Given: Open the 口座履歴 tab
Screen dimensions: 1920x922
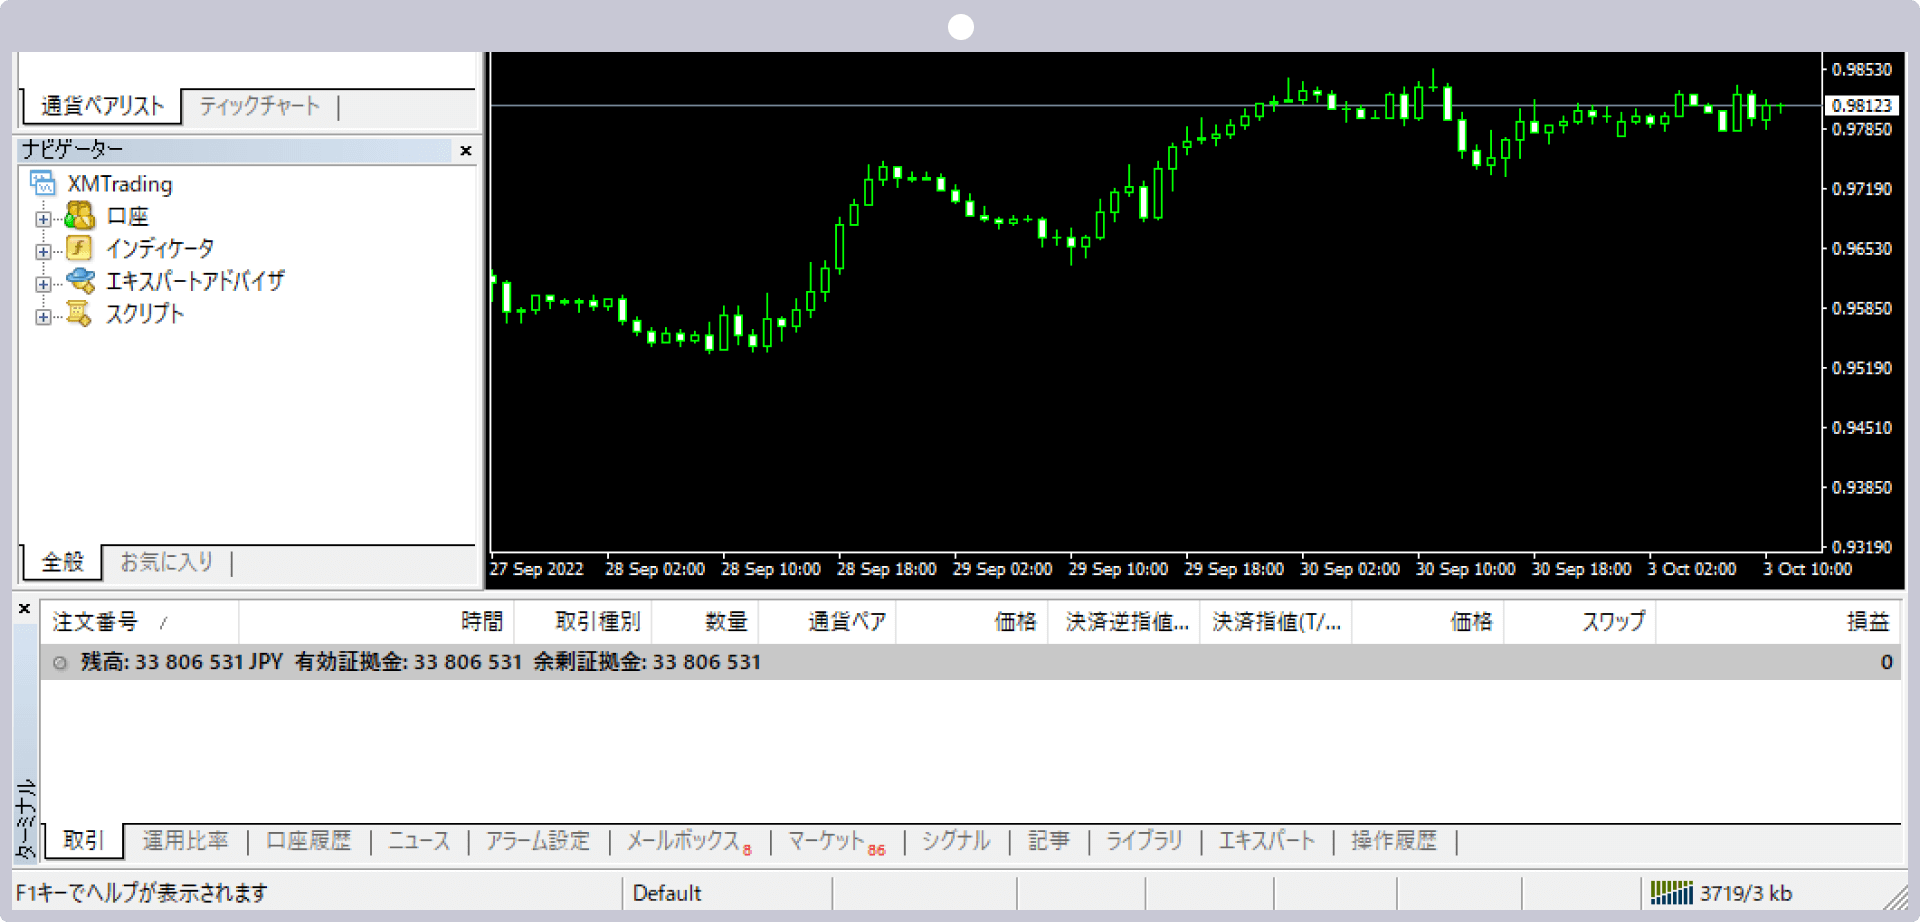Looking at the screenshot, I should point(309,841).
